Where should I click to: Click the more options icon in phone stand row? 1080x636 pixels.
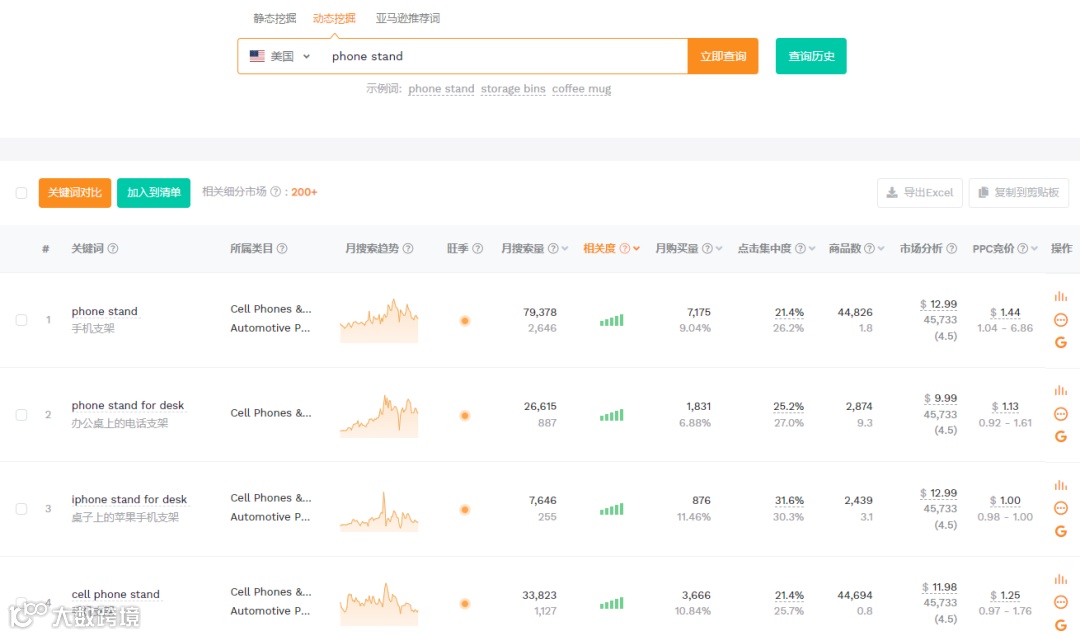point(1061,320)
